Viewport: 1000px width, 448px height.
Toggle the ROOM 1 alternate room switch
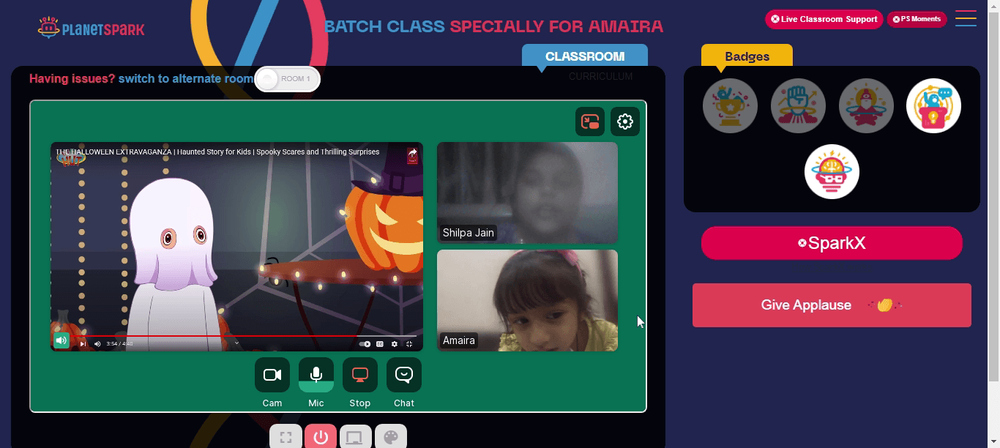point(287,79)
